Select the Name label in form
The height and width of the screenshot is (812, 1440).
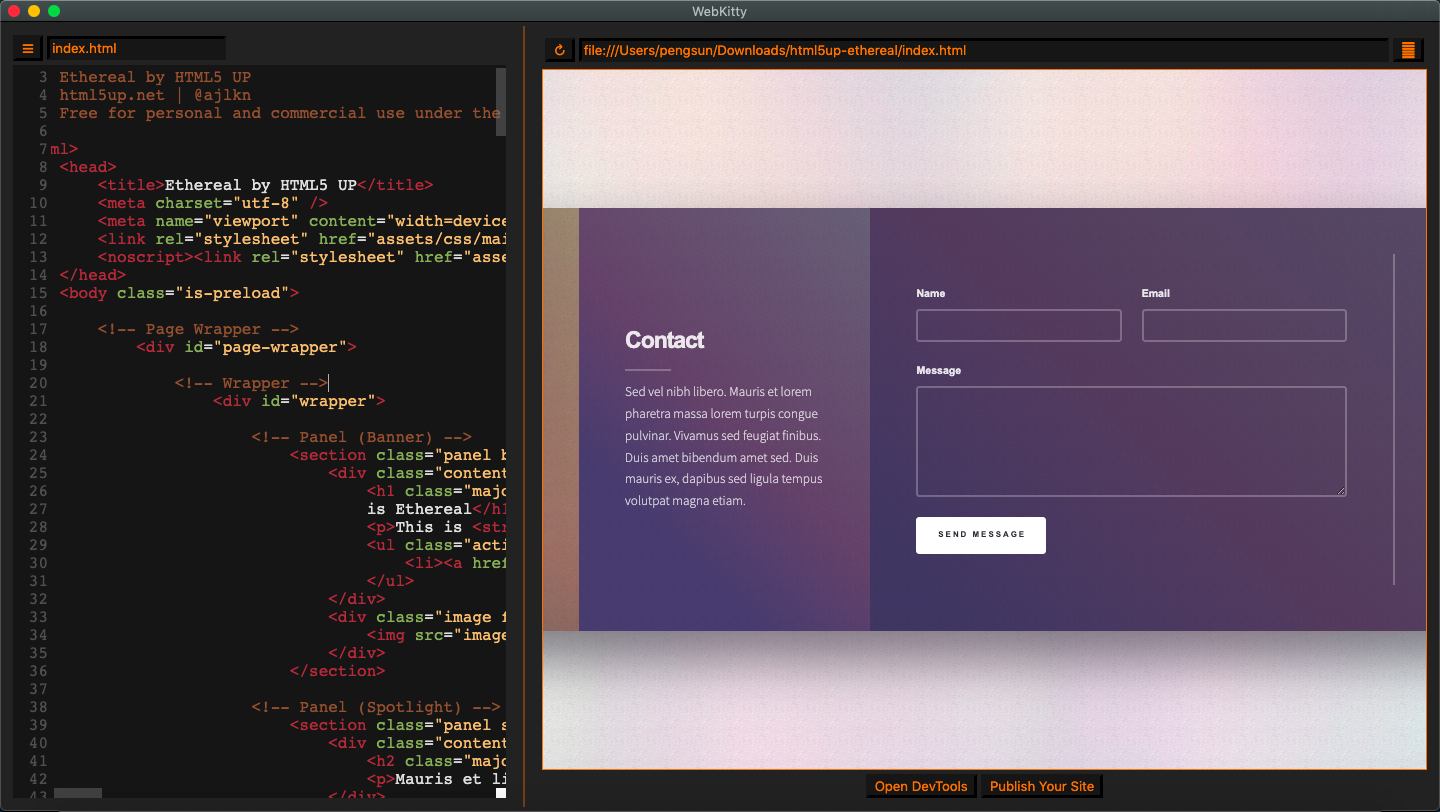(930, 293)
